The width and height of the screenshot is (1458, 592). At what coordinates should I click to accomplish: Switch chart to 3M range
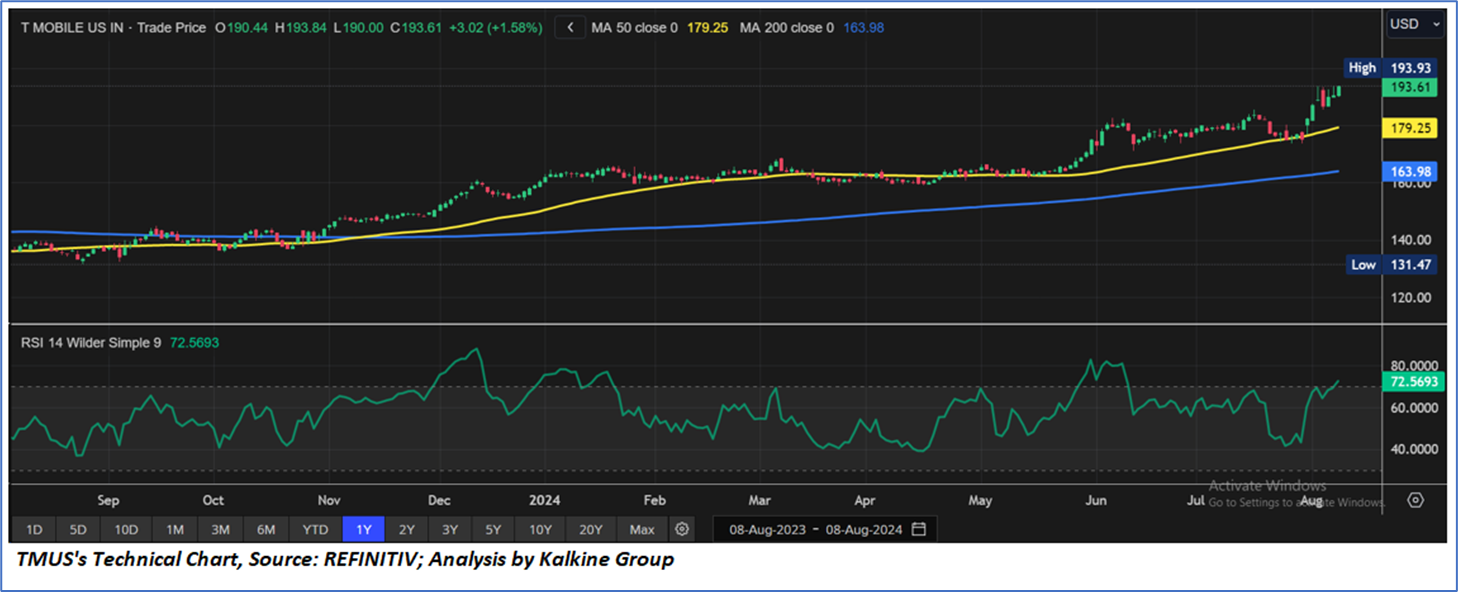(221, 529)
